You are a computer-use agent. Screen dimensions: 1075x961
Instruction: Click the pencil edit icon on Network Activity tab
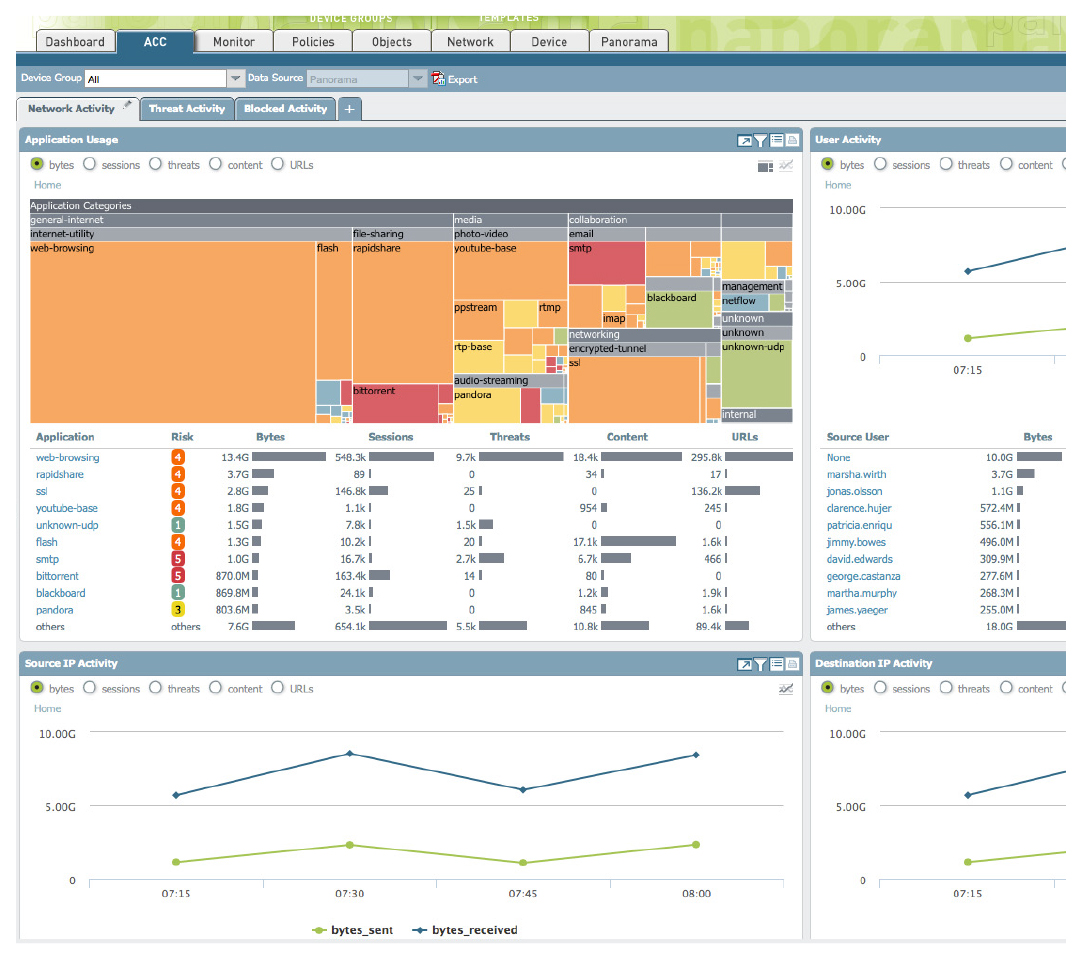coord(127,106)
